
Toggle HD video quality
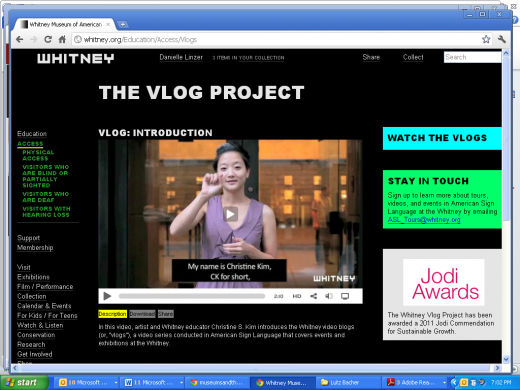pyautogui.click(x=297, y=296)
